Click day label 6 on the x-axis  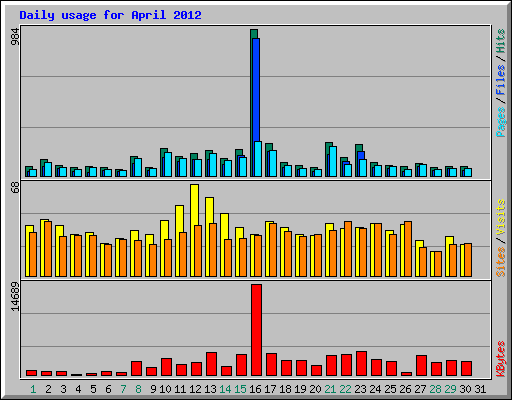pos(108,389)
